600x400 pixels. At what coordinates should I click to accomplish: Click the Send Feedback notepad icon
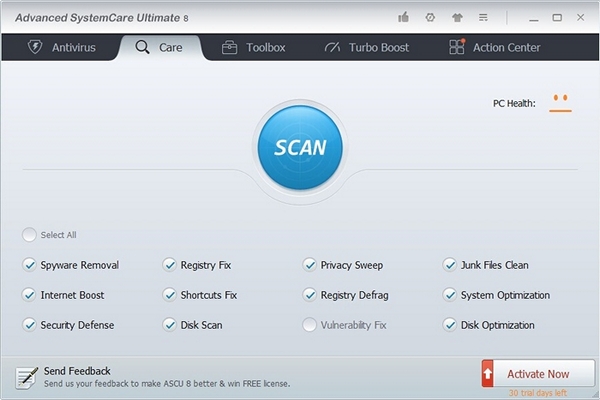point(26,377)
